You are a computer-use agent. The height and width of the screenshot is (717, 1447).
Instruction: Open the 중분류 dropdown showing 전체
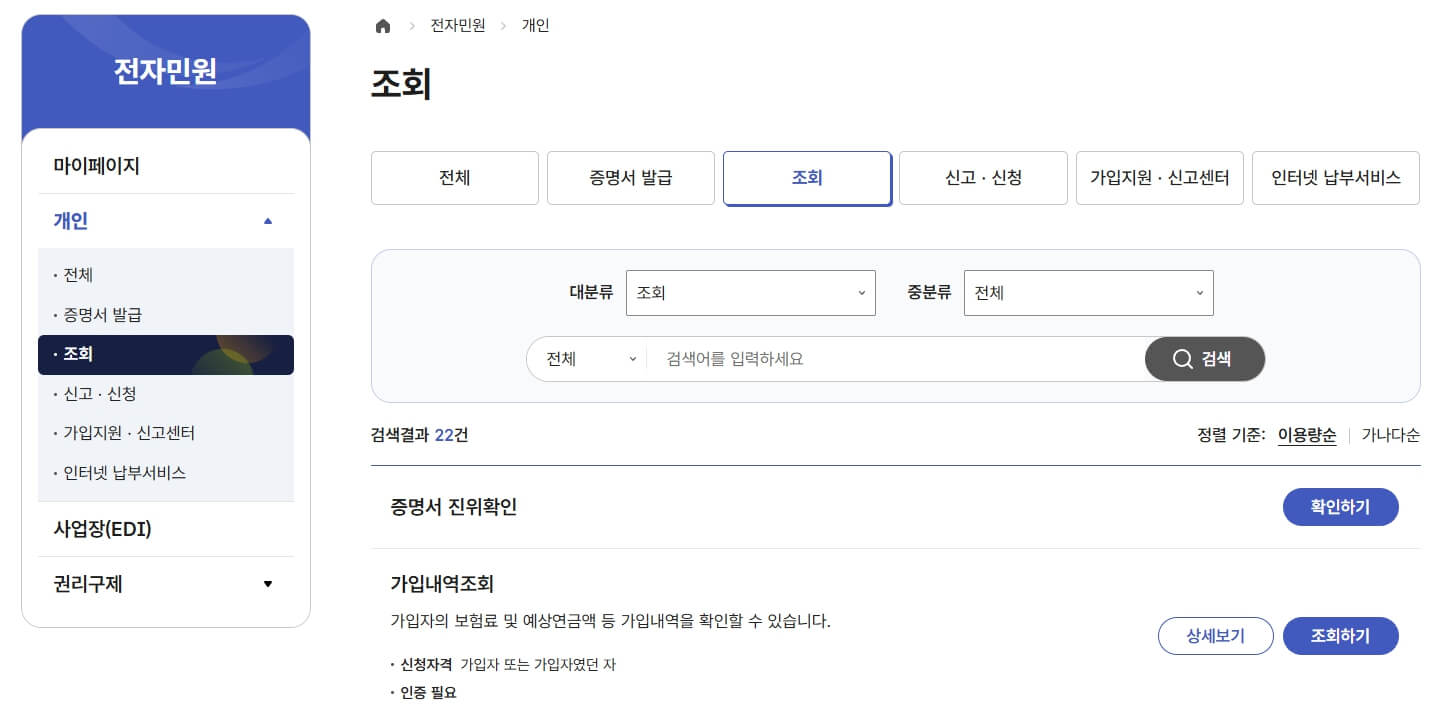[1088, 292]
